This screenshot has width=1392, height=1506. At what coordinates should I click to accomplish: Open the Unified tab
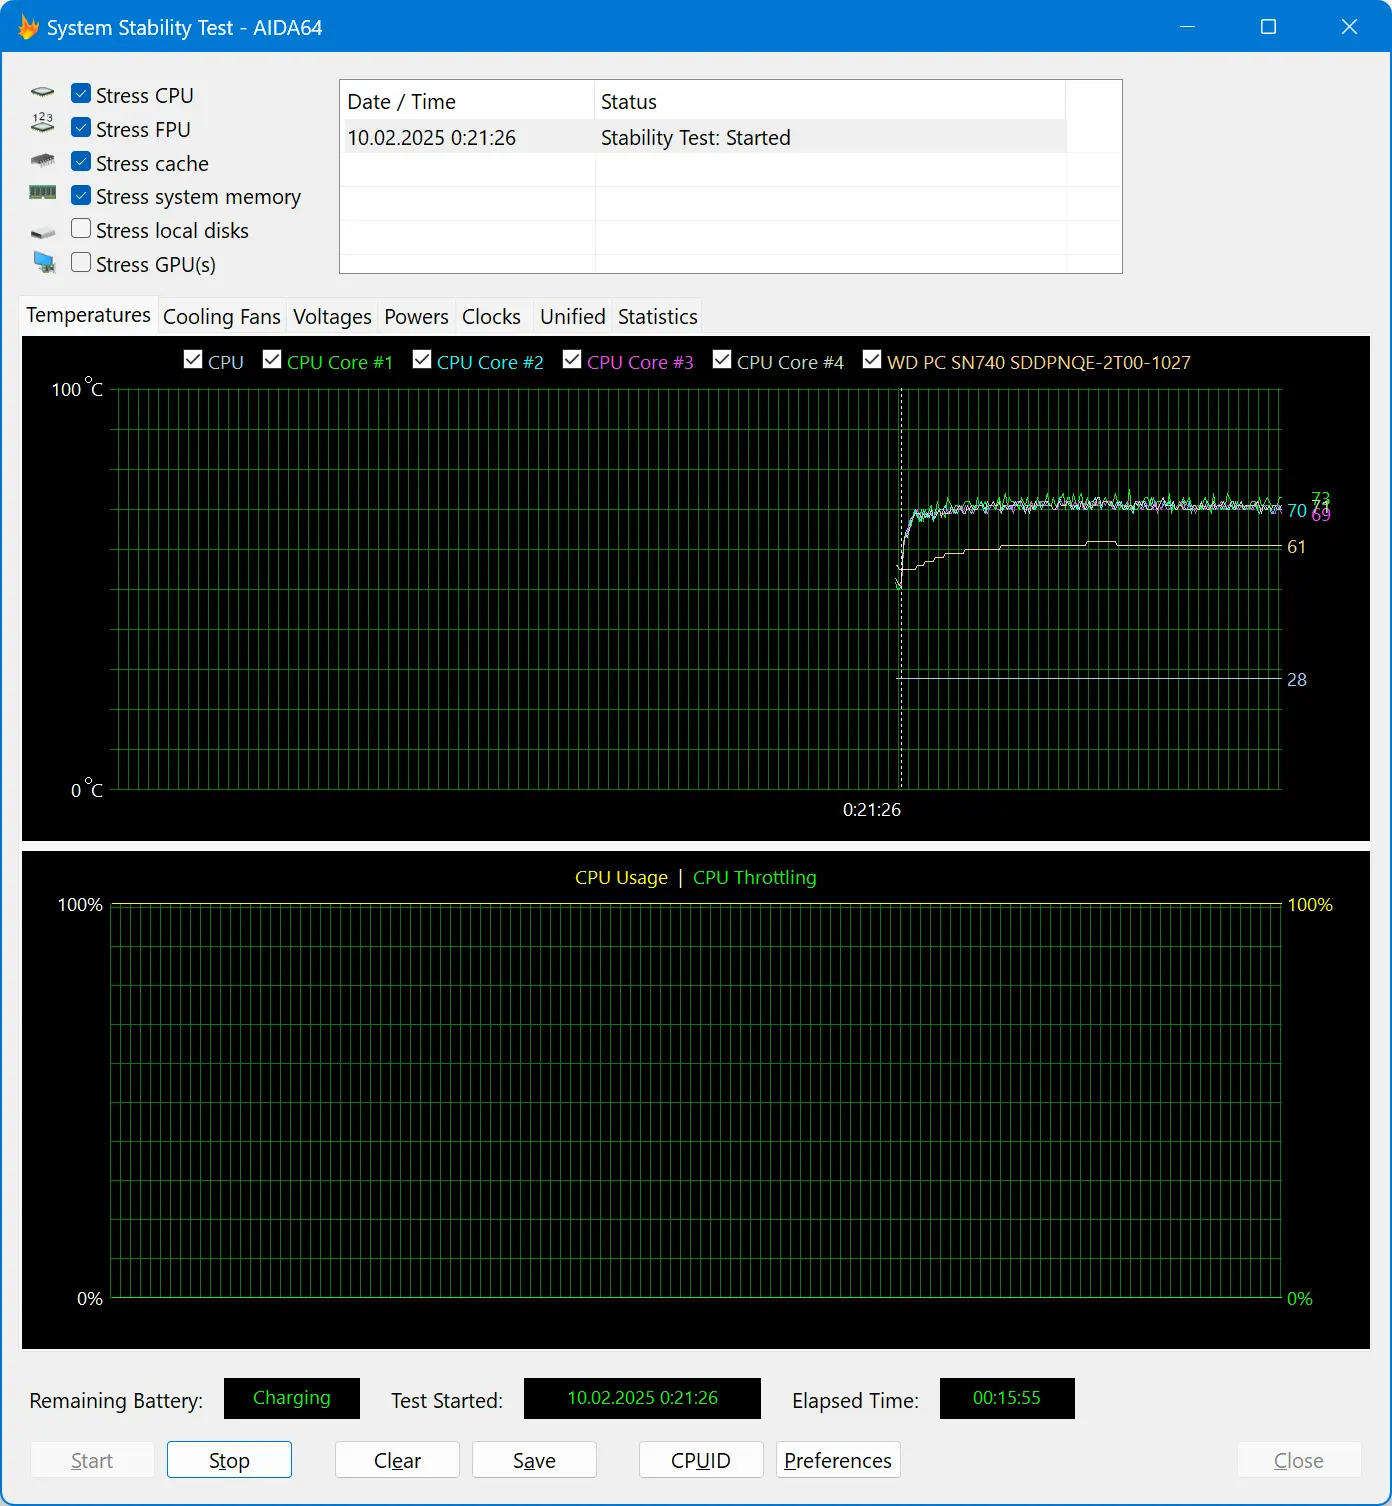tap(573, 317)
